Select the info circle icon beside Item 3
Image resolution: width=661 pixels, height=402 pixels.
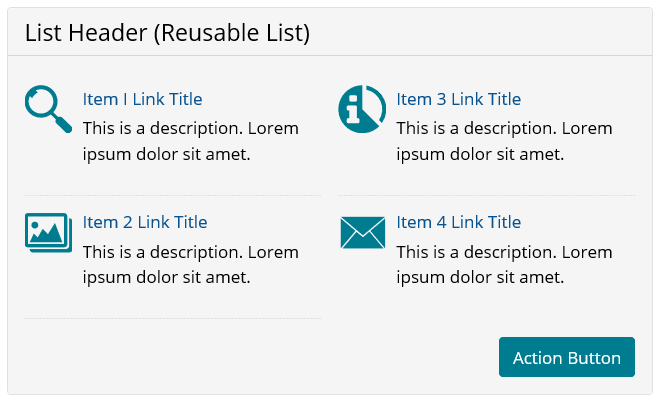(362, 108)
